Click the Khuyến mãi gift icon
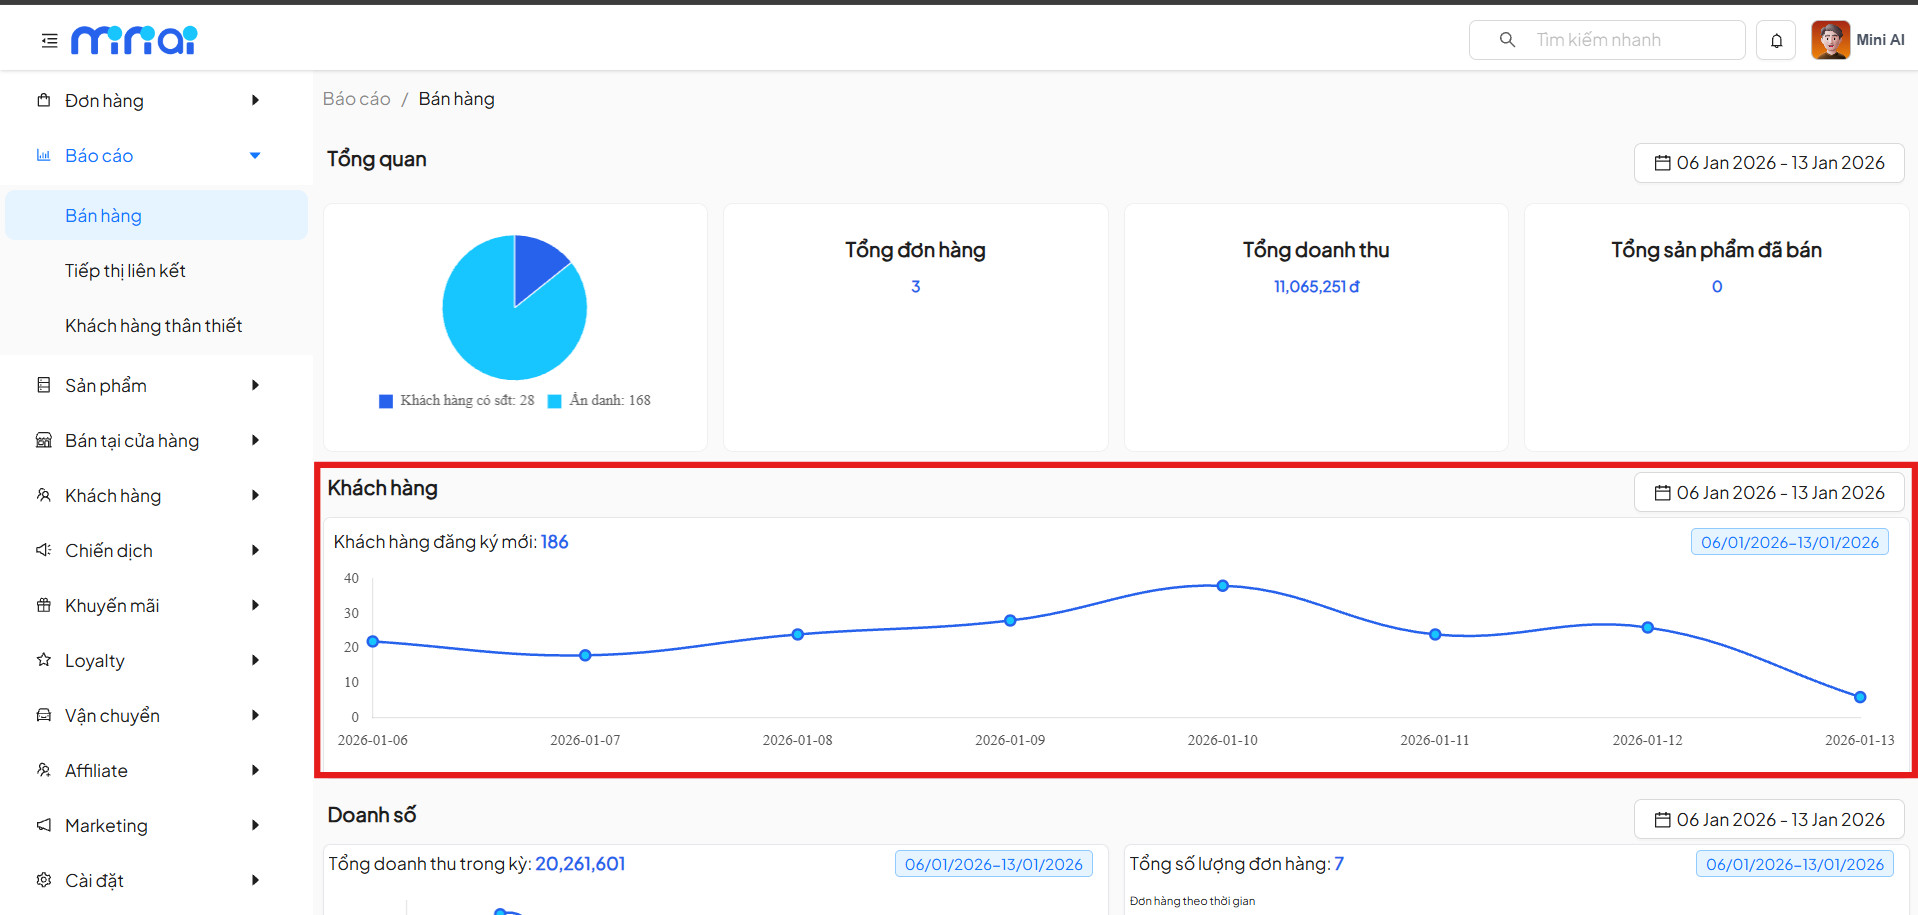This screenshot has width=1918, height=915. point(44,605)
